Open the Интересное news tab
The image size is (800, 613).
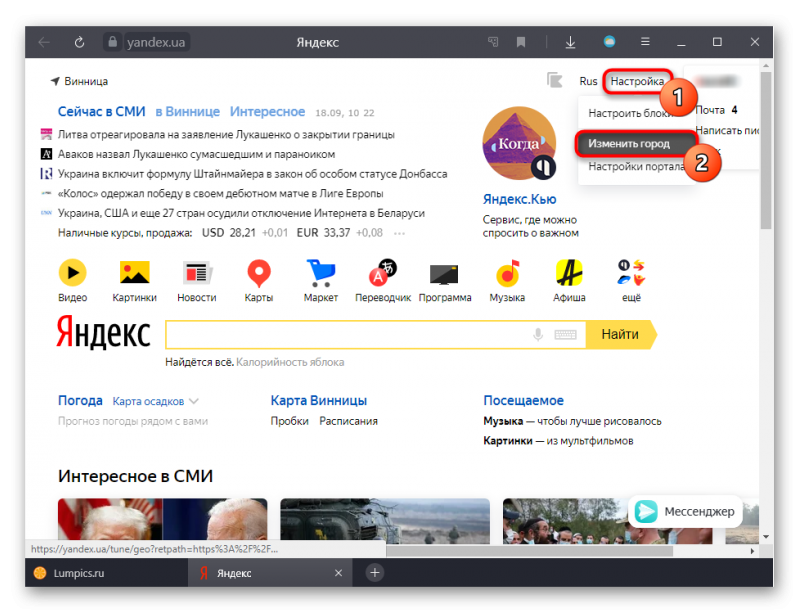click(267, 111)
